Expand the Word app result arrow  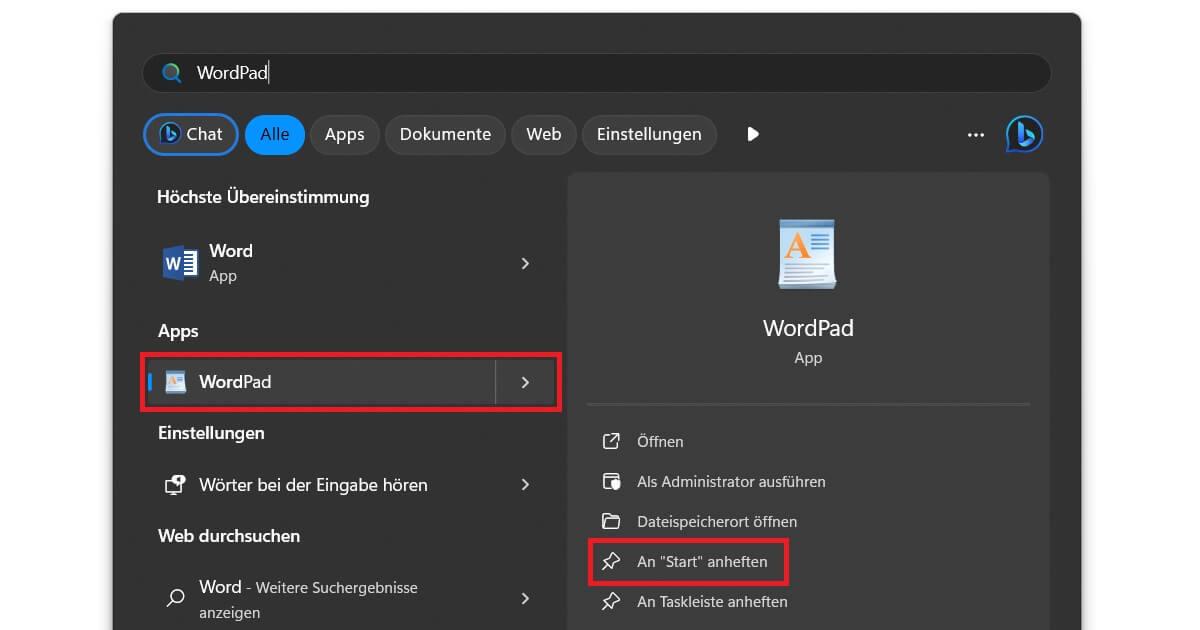525,263
